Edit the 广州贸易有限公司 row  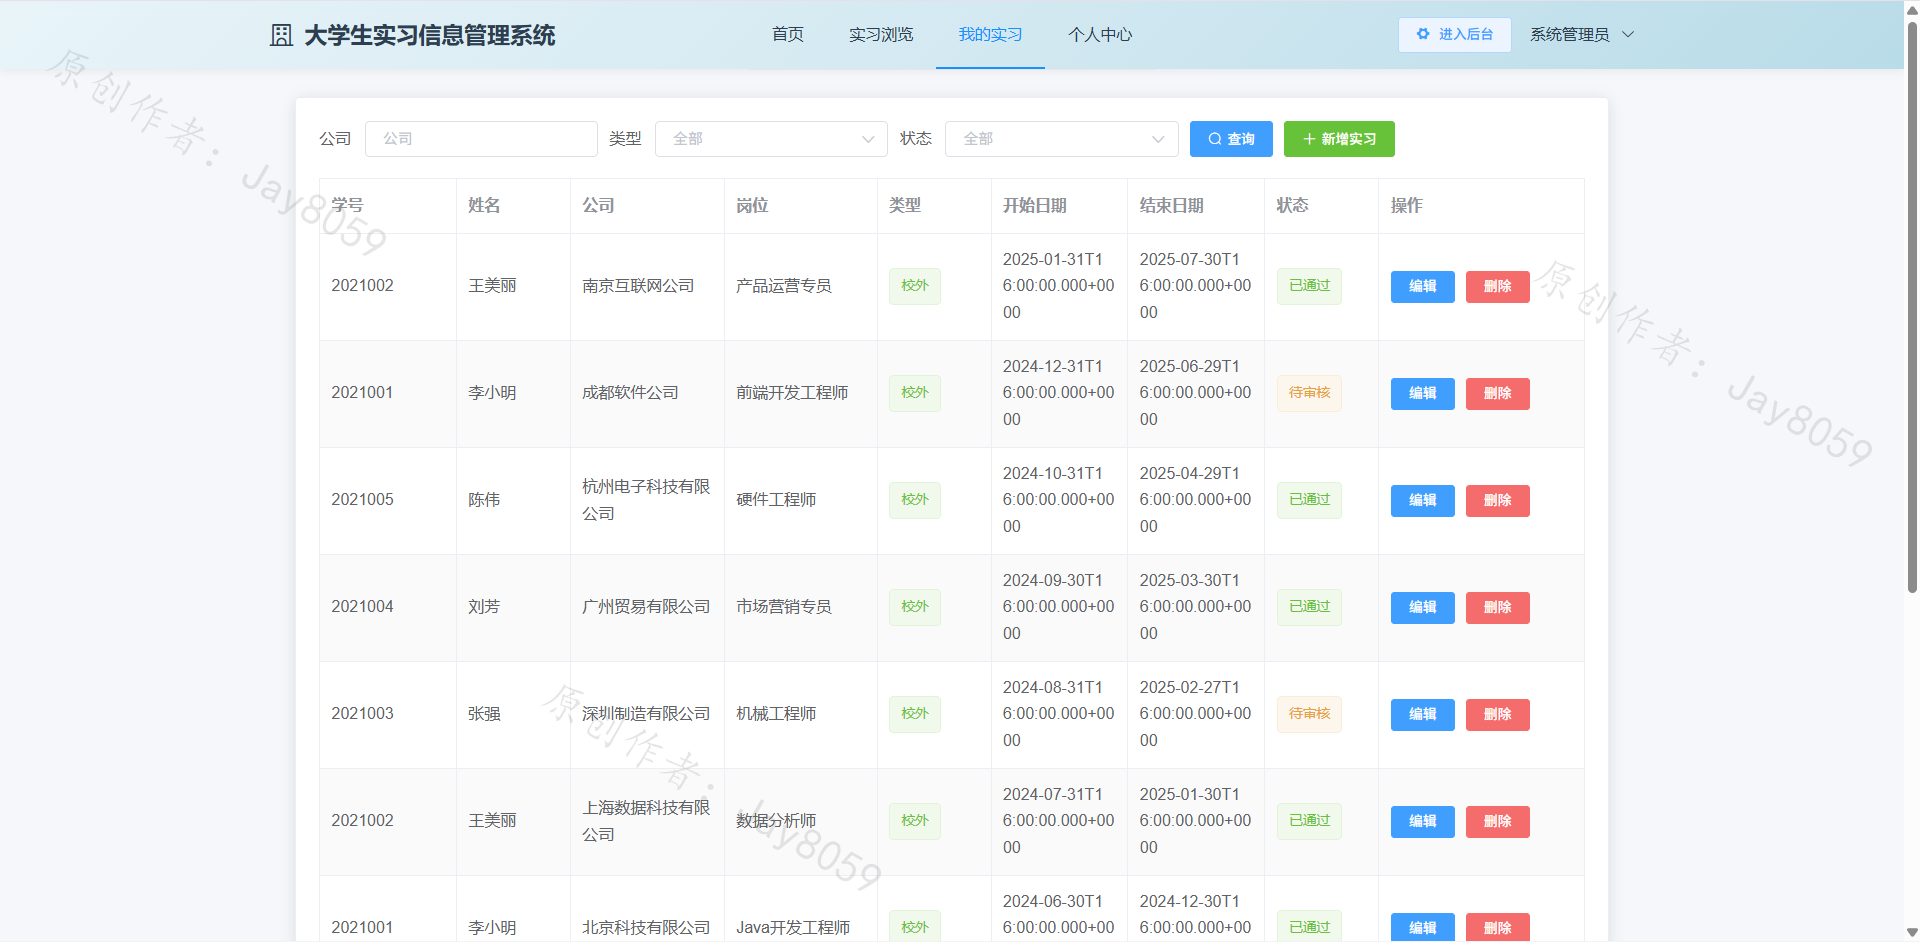1422,608
